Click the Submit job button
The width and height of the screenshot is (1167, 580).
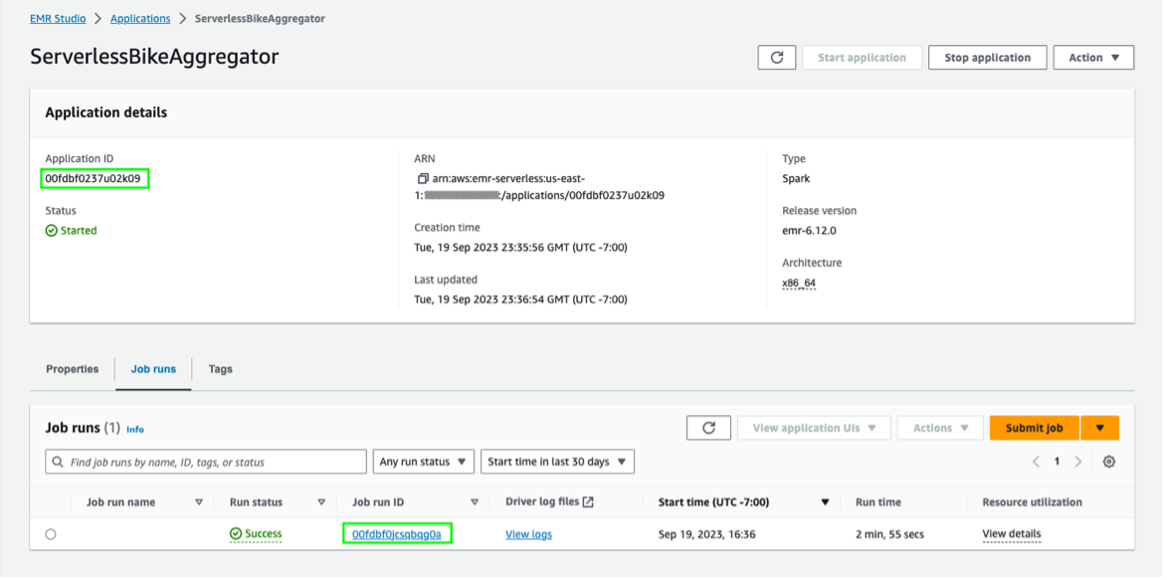pyautogui.click(x=1034, y=428)
